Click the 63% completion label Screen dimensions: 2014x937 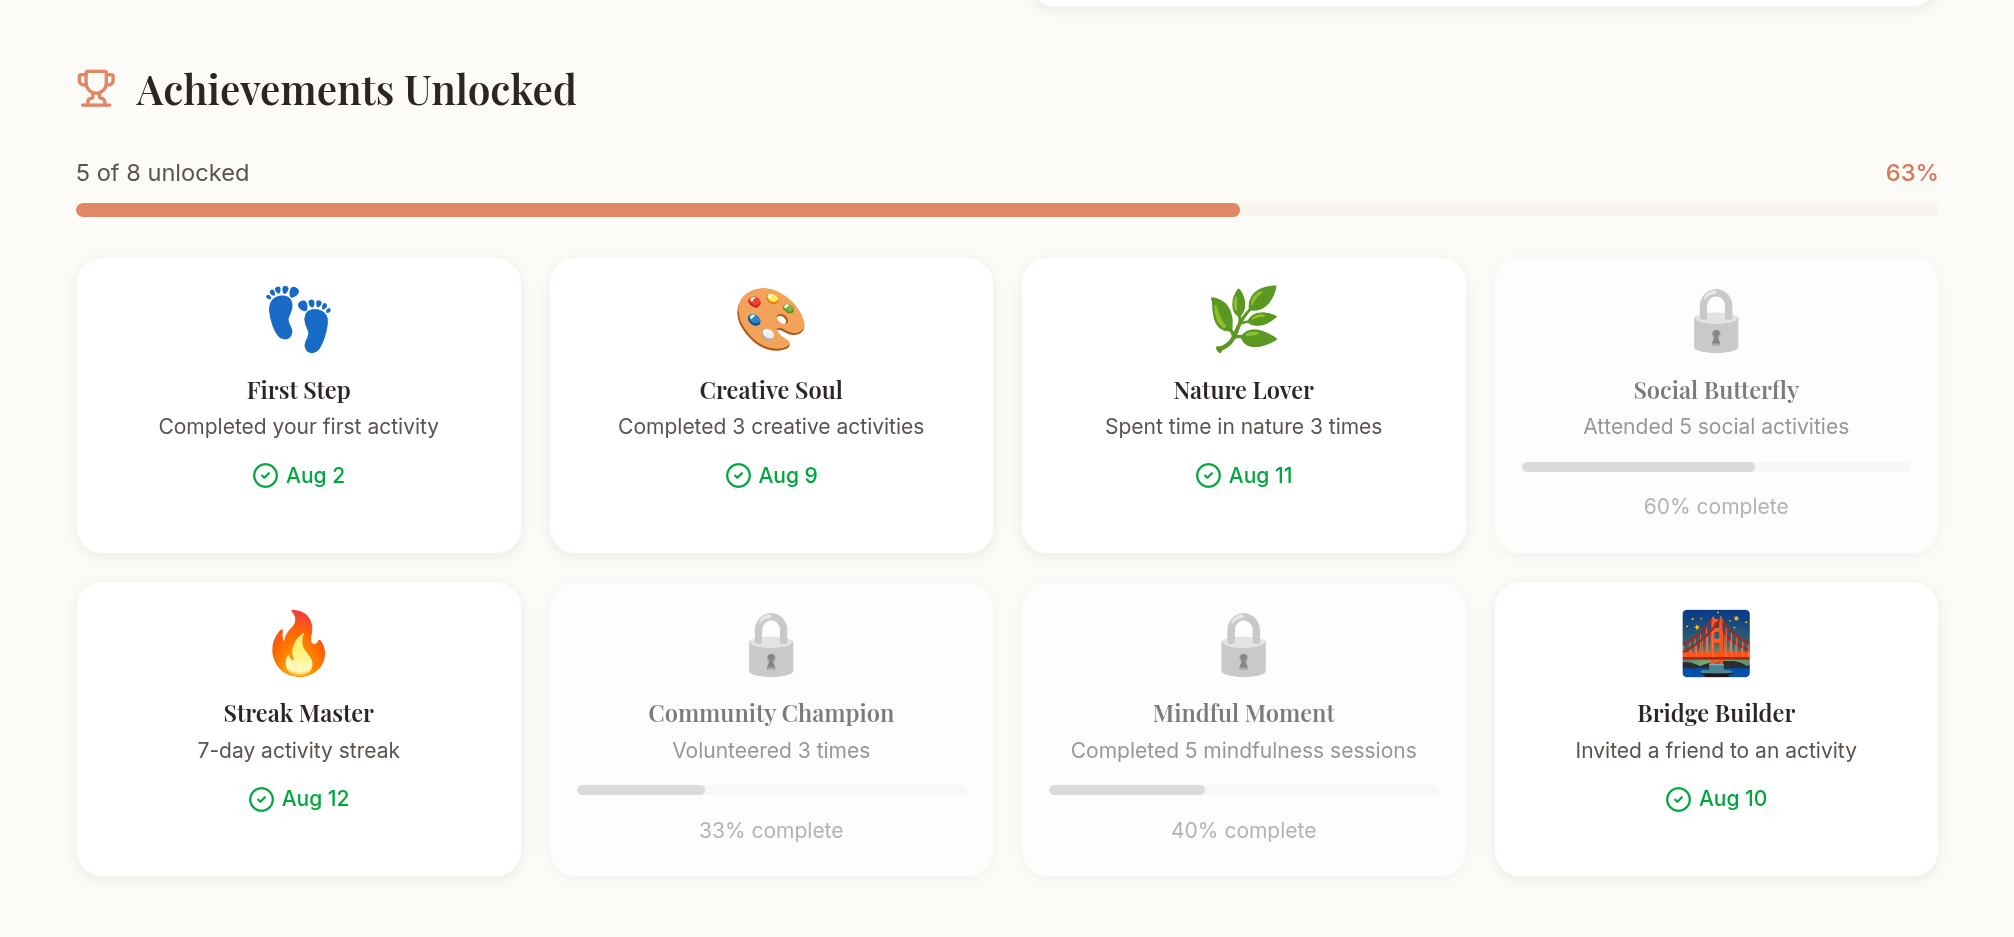(1911, 173)
